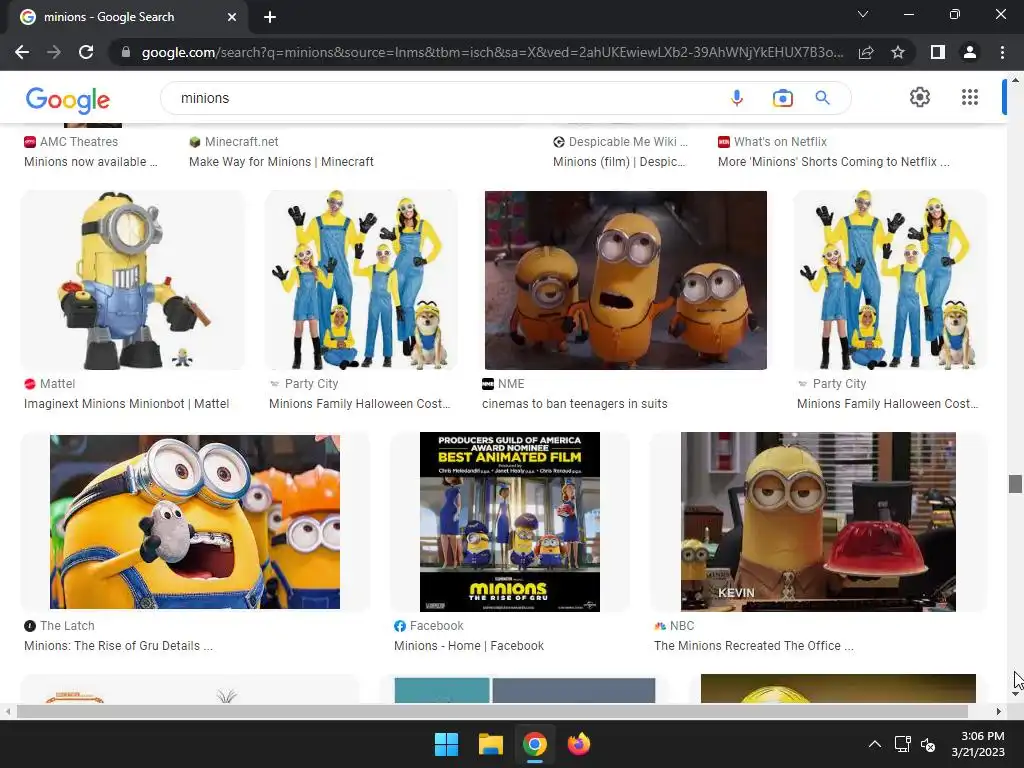1024x768 pixels.
Task: Open 'Minions: The Rise of Gru Details' link
Action: 118,645
